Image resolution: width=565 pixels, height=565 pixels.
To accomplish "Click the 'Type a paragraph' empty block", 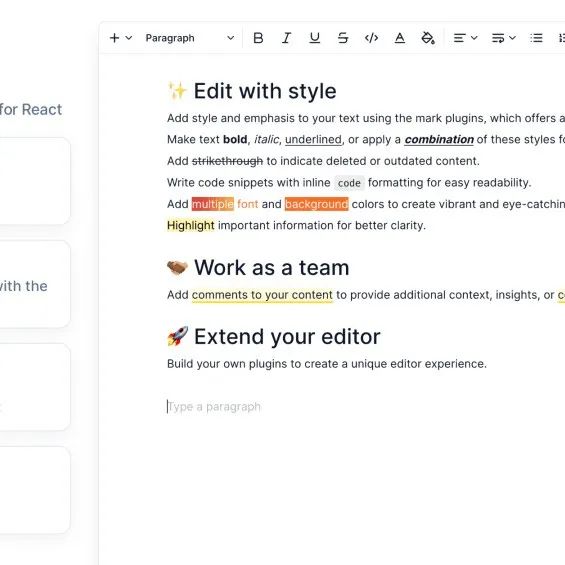I will pyautogui.click(x=214, y=407).
